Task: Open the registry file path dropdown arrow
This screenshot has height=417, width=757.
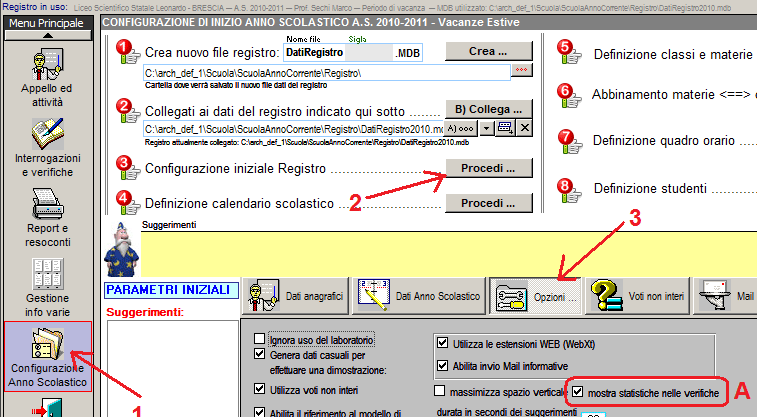Action: point(486,128)
